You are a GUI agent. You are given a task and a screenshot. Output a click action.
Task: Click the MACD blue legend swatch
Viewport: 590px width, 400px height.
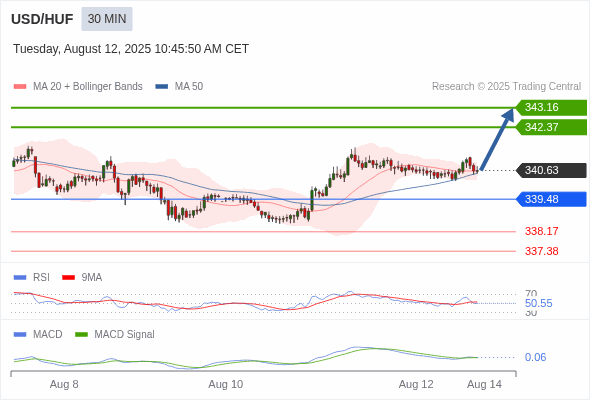pyautogui.click(x=20, y=335)
